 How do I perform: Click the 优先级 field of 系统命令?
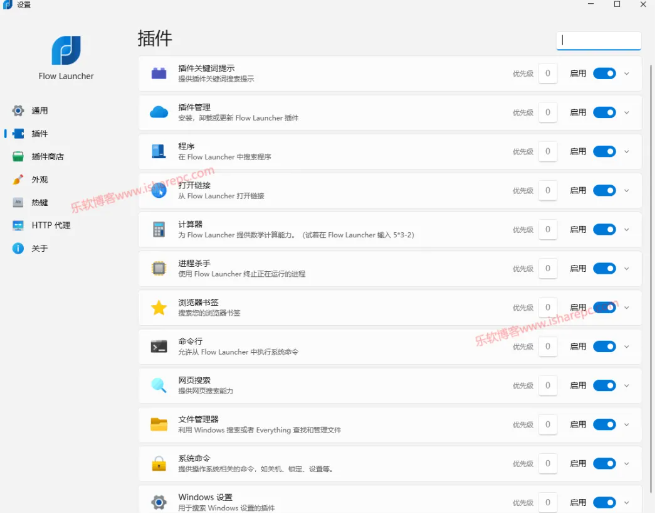pos(548,463)
